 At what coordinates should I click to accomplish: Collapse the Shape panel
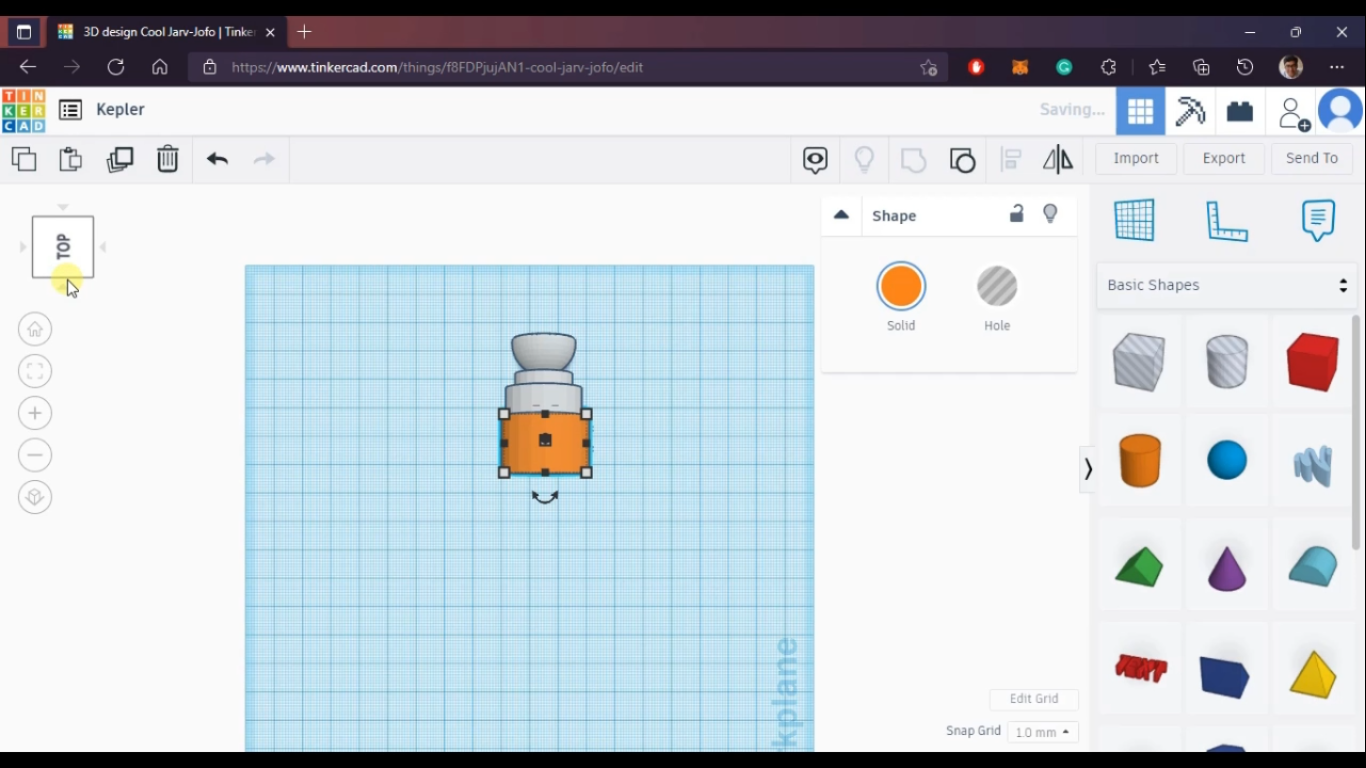coord(841,215)
